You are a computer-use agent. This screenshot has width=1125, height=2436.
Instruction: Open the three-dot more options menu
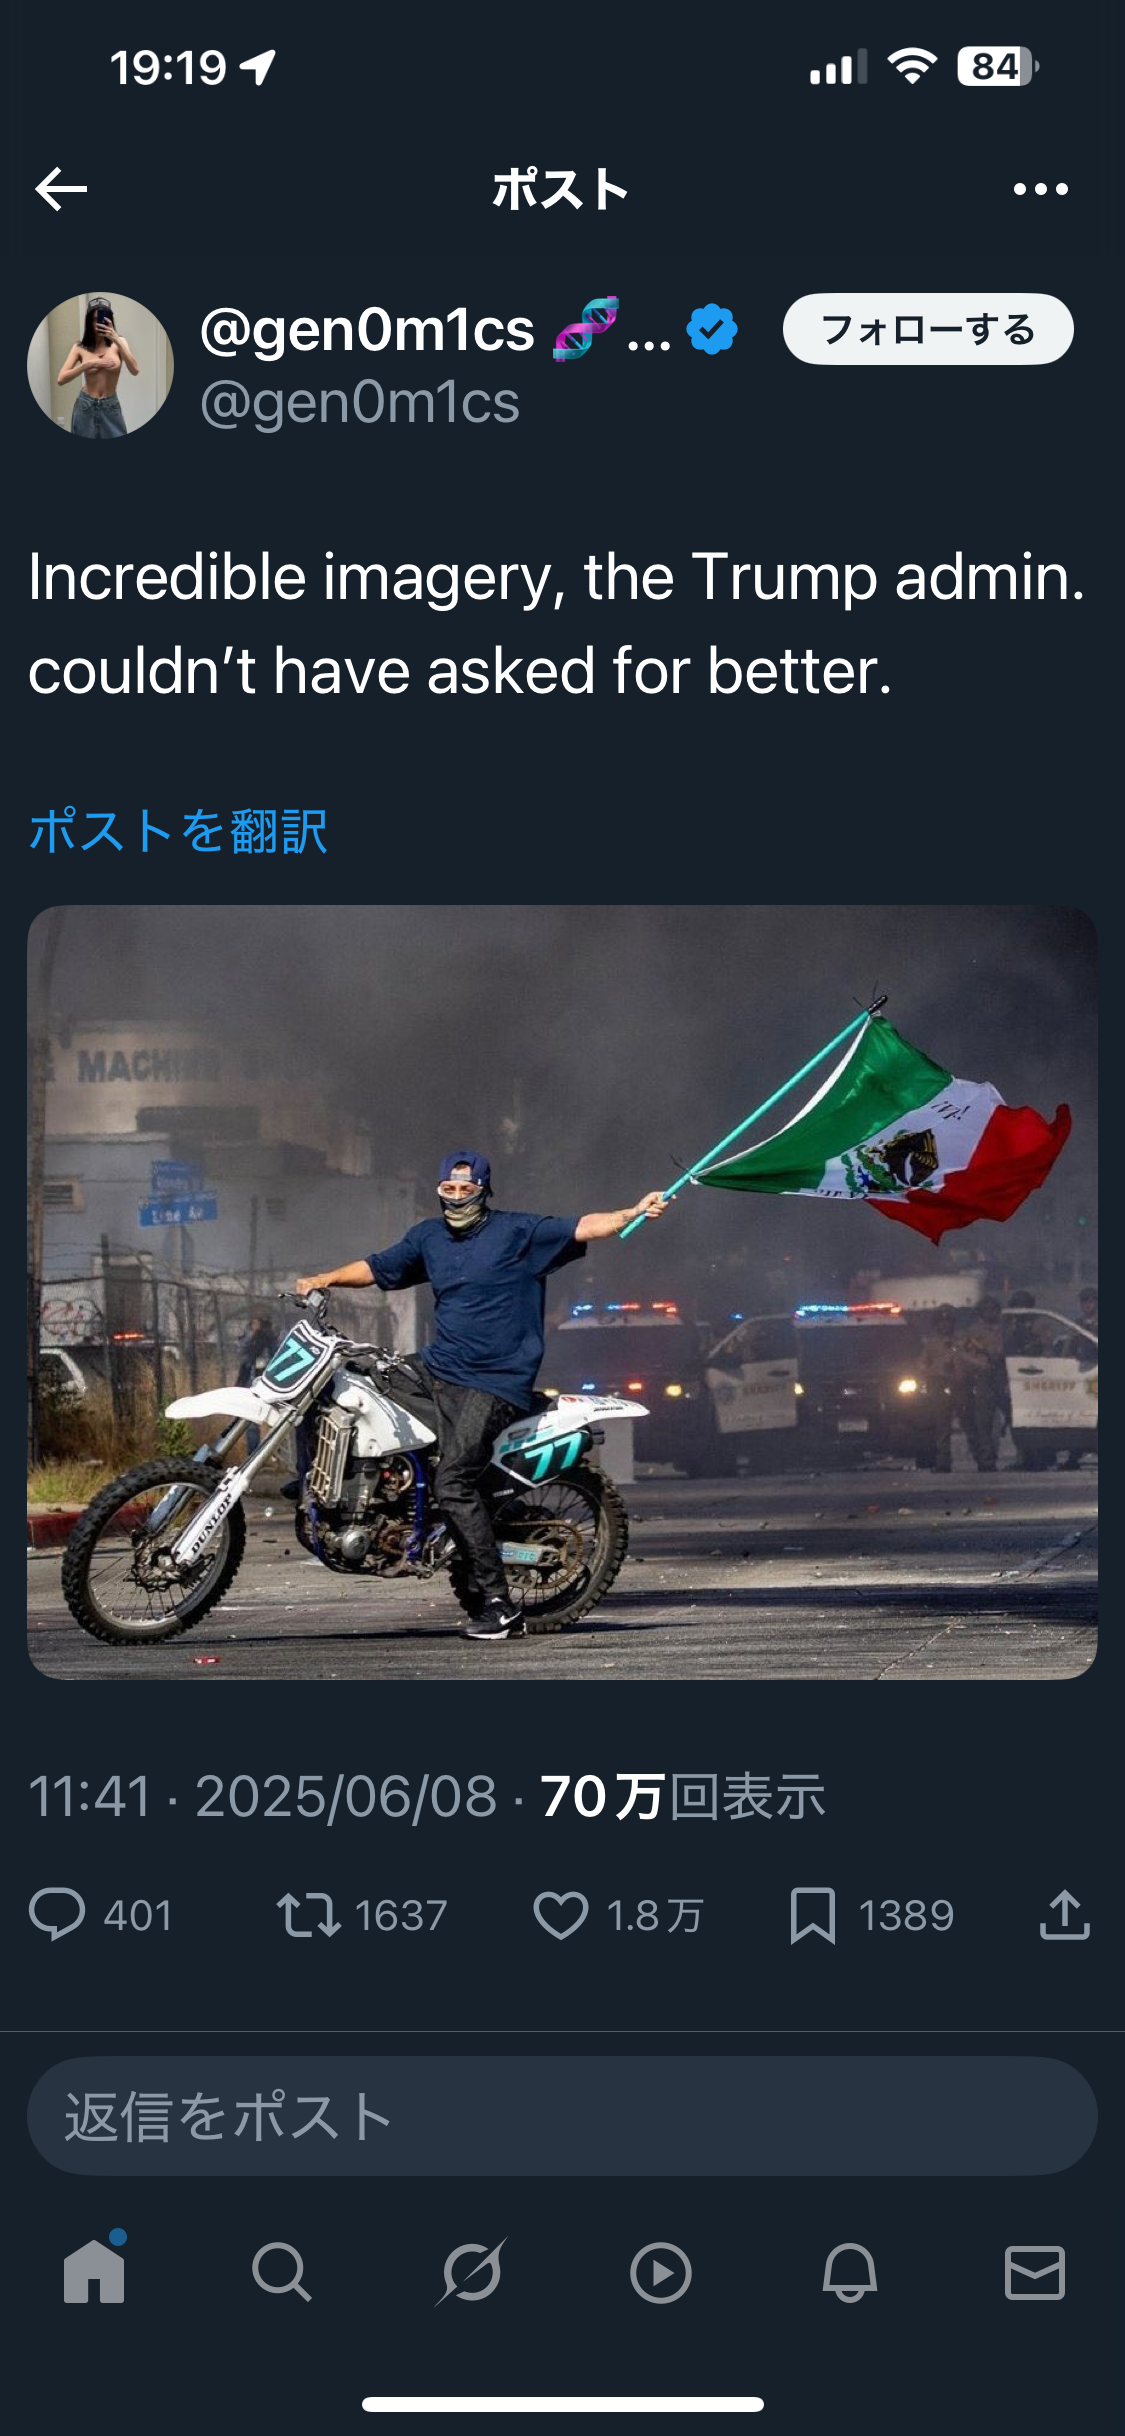point(1040,189)
